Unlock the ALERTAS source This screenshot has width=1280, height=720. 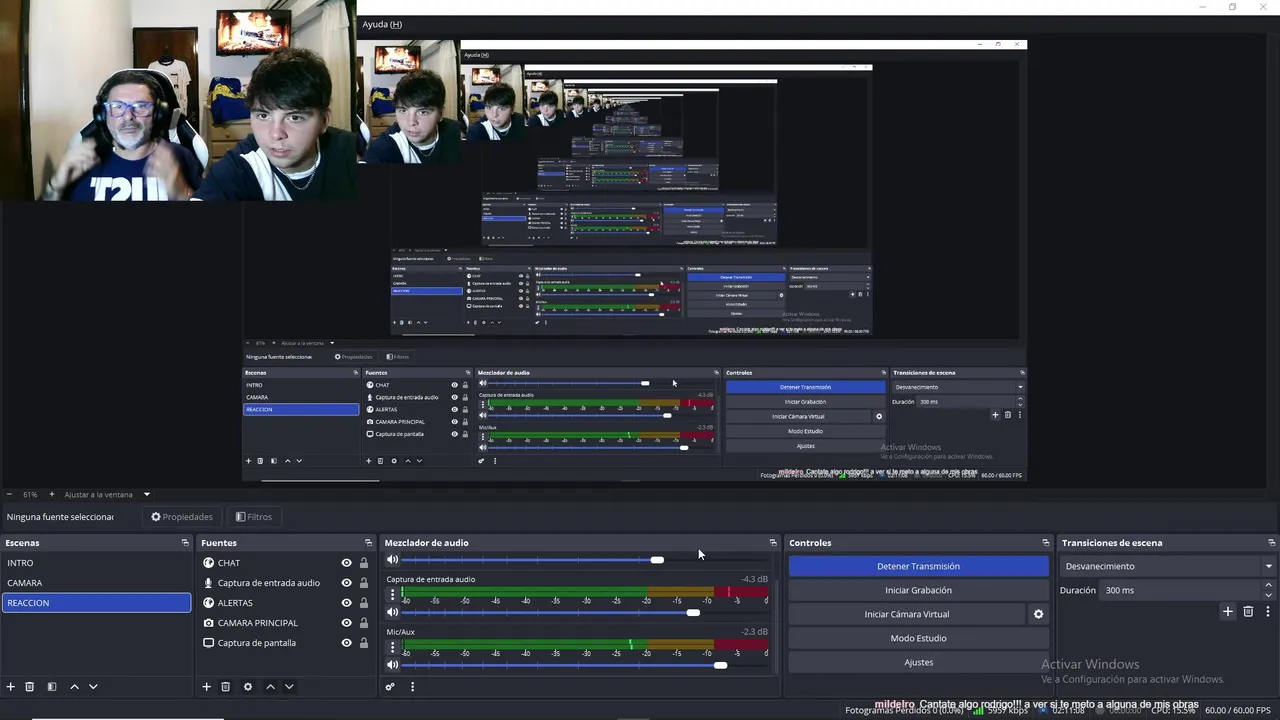[x=364, y=603]
